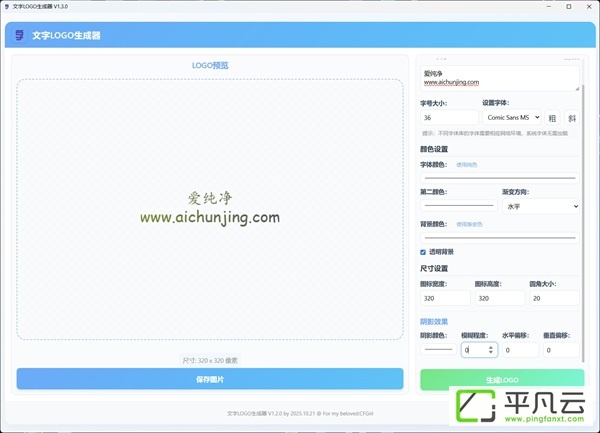
Task: Click the LOGO预览 heading
Action: click(x=210, y=65)
